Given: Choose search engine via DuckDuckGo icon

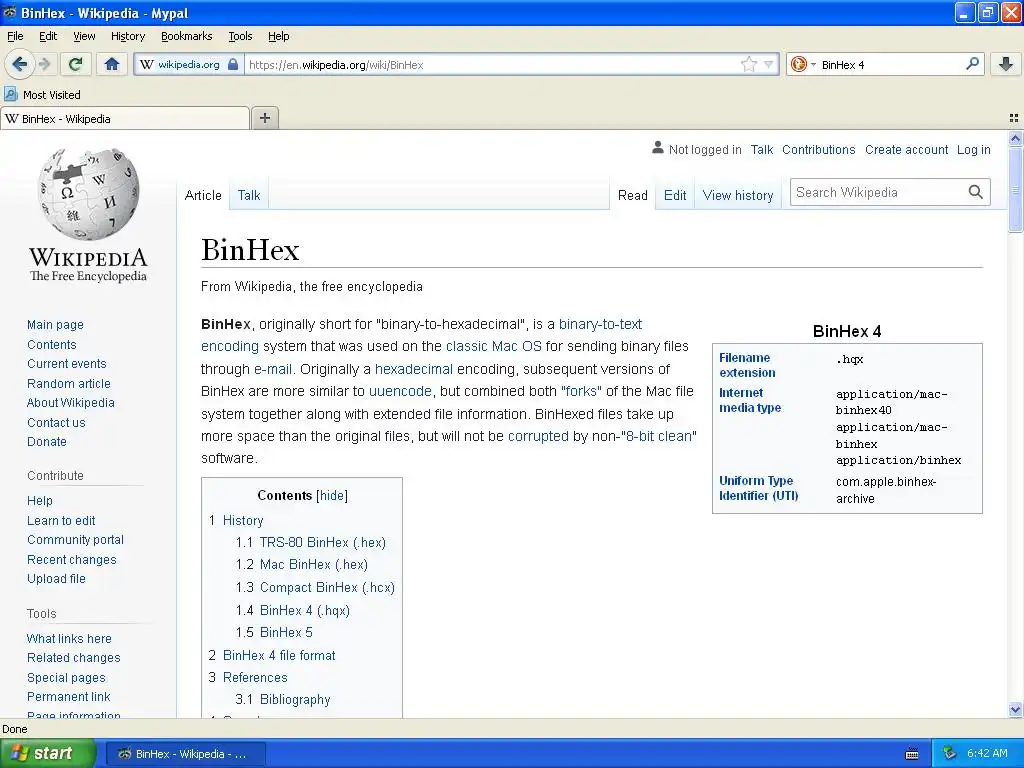Looking at the screenshot, I should (798, 64).
